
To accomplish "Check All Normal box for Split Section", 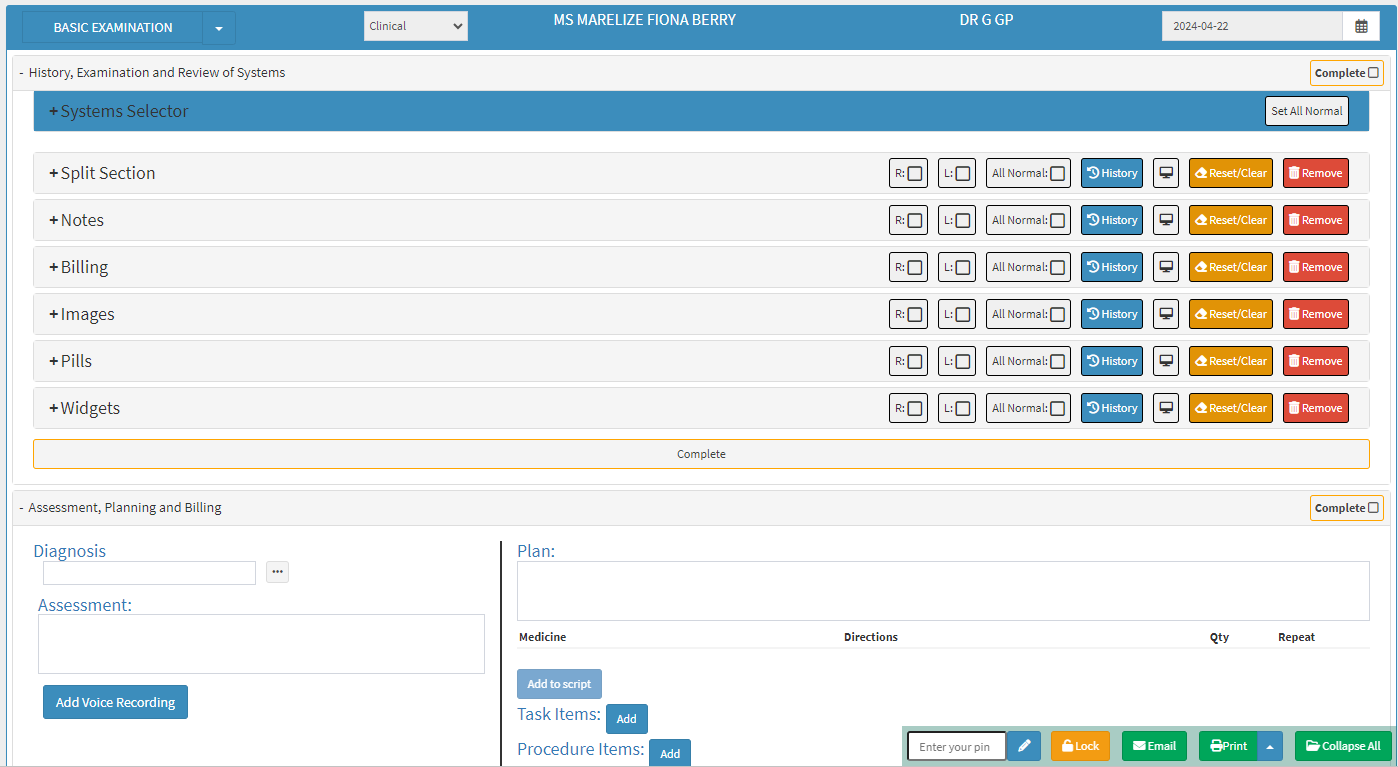I will [1057, 174].
